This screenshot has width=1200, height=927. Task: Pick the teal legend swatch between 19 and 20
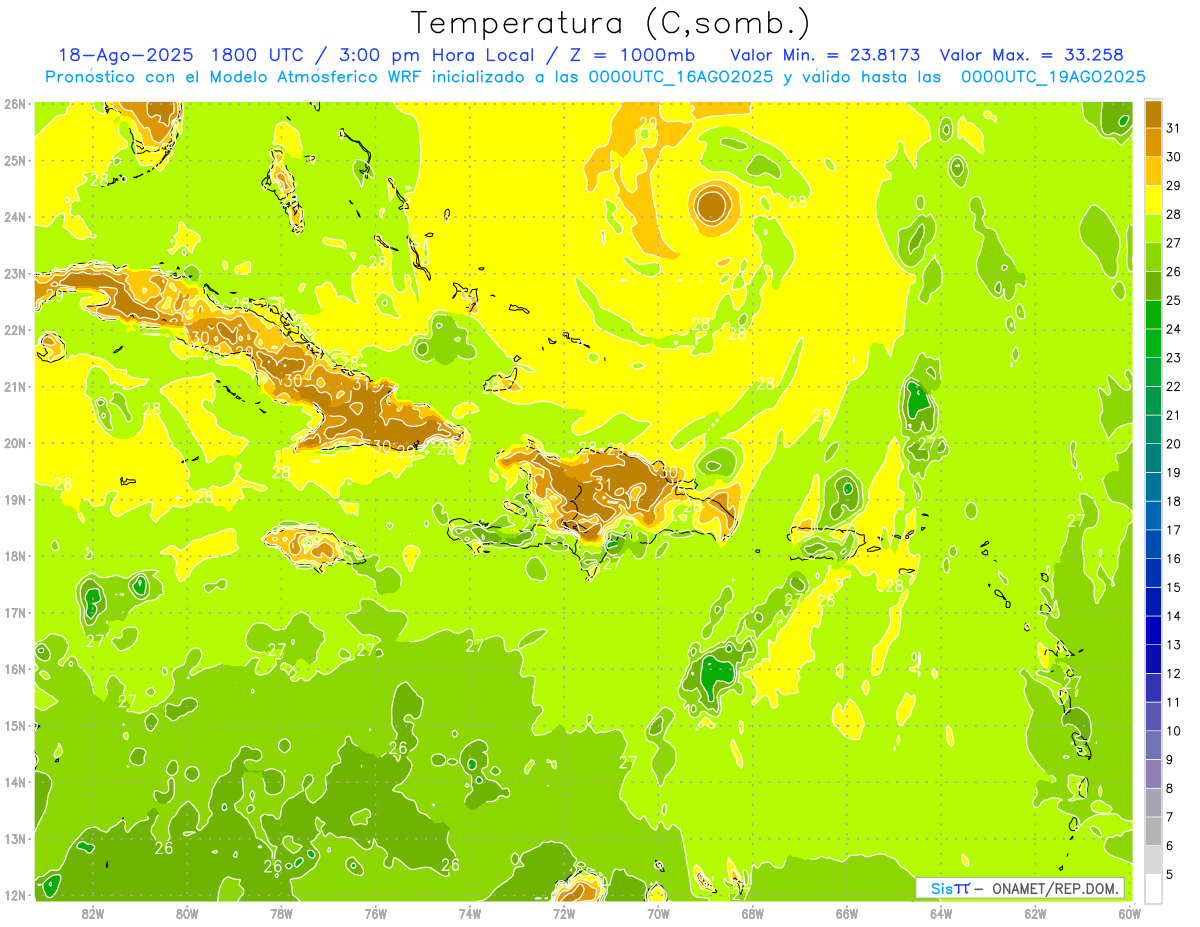point(1153,458)
